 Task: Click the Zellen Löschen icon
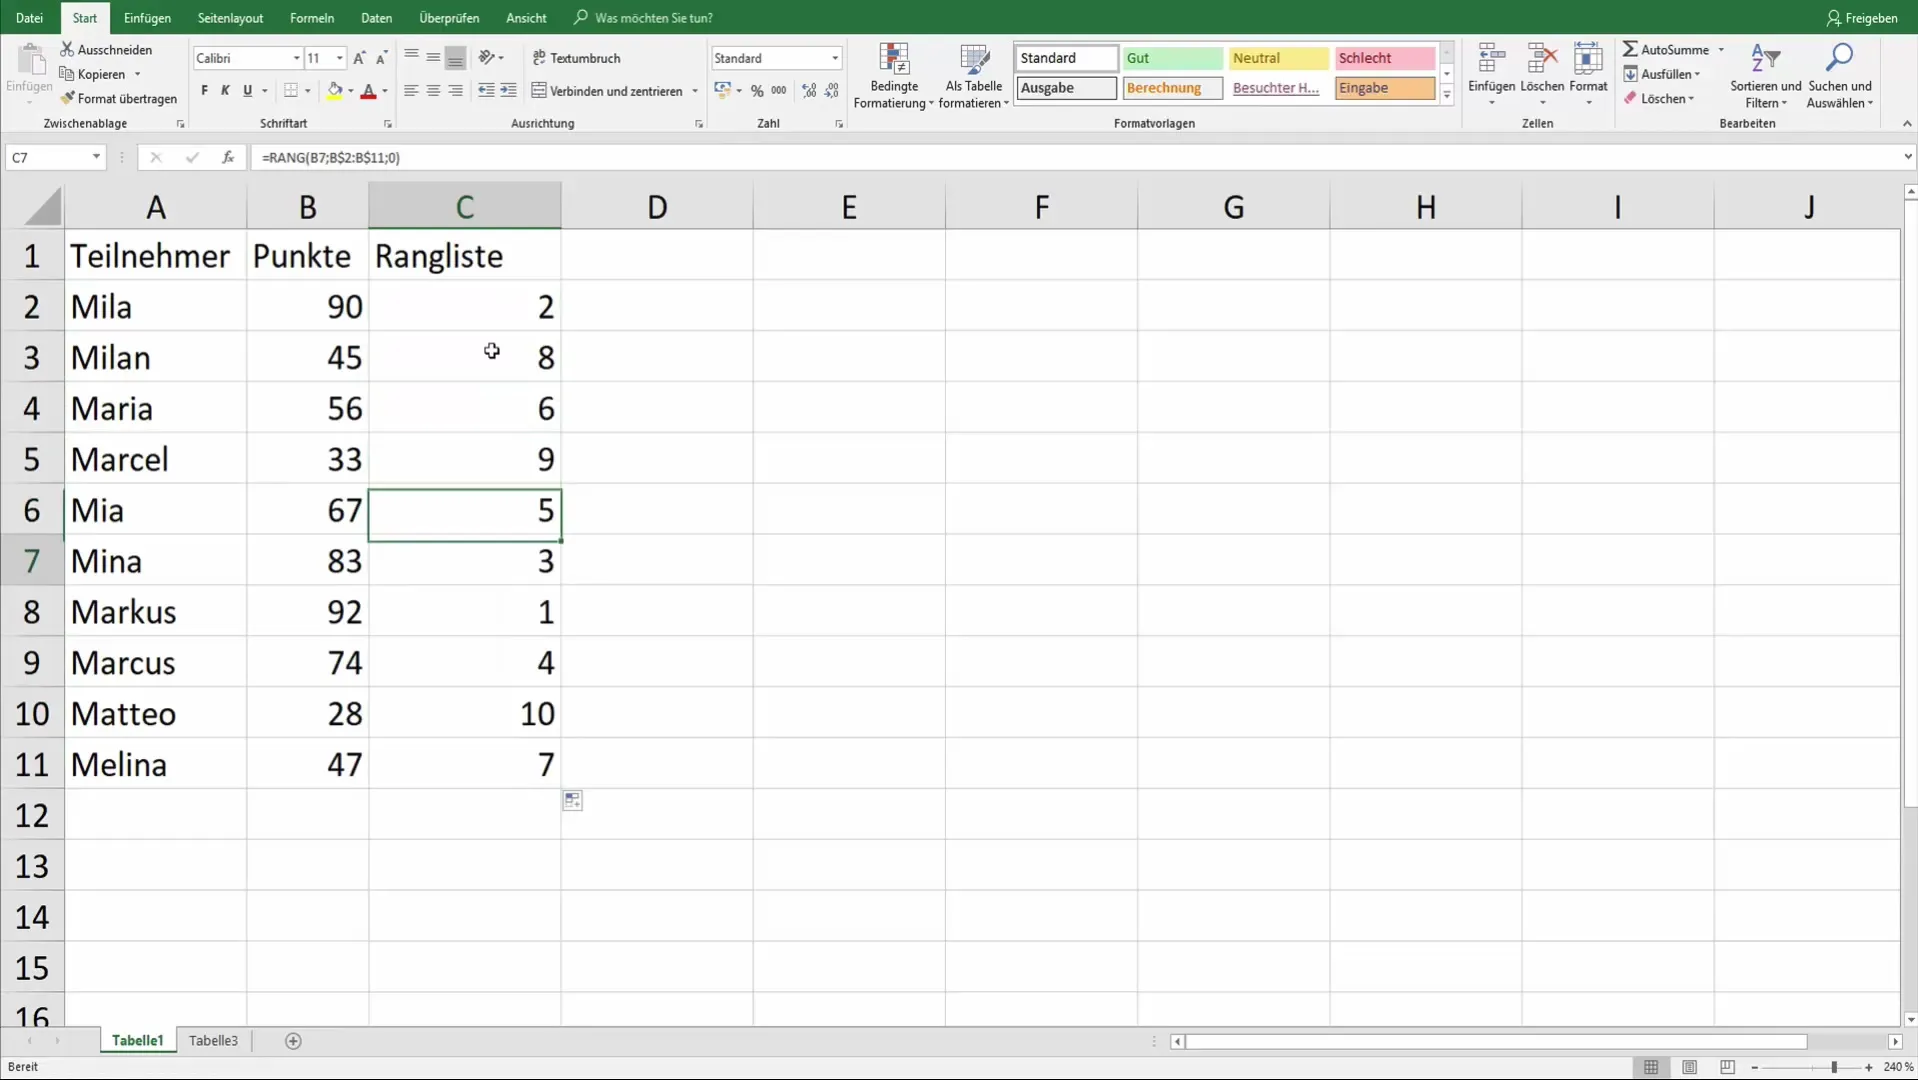coord(1542,59)
